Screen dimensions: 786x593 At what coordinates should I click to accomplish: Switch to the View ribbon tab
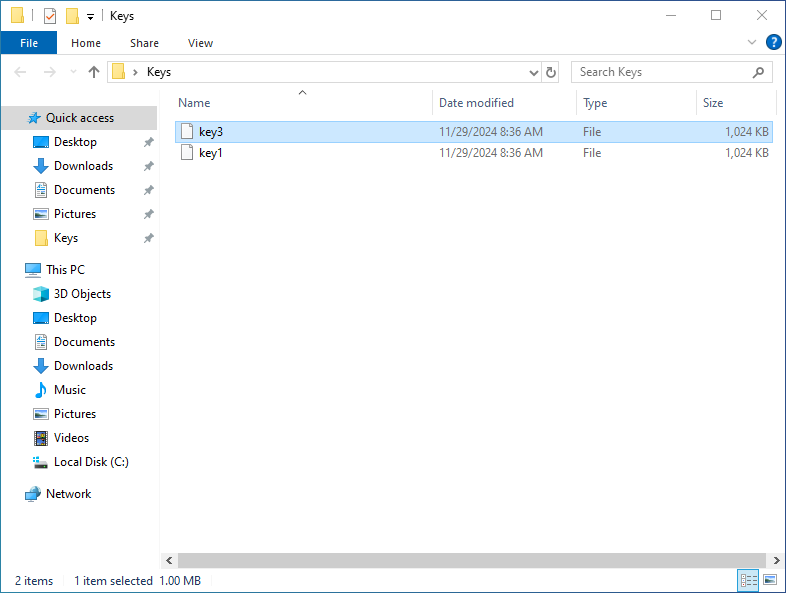pyautogui.click(x=201, y=43)
